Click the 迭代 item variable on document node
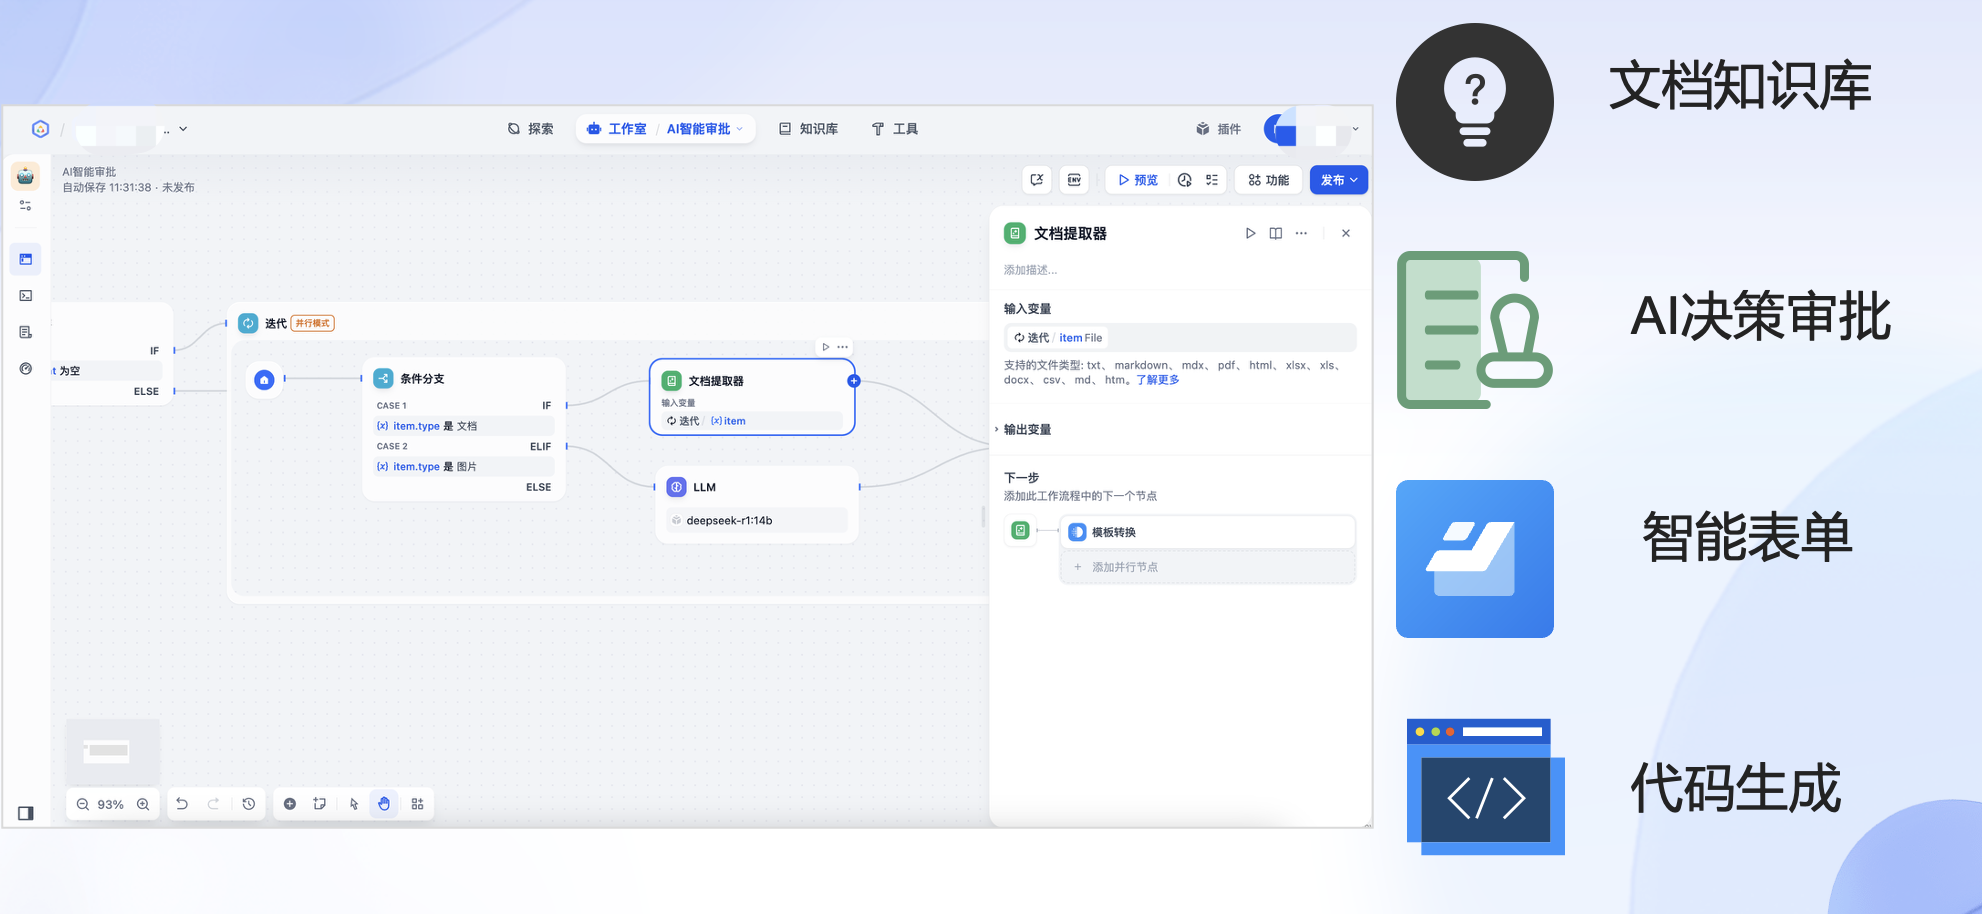 [x=752, y=421]
